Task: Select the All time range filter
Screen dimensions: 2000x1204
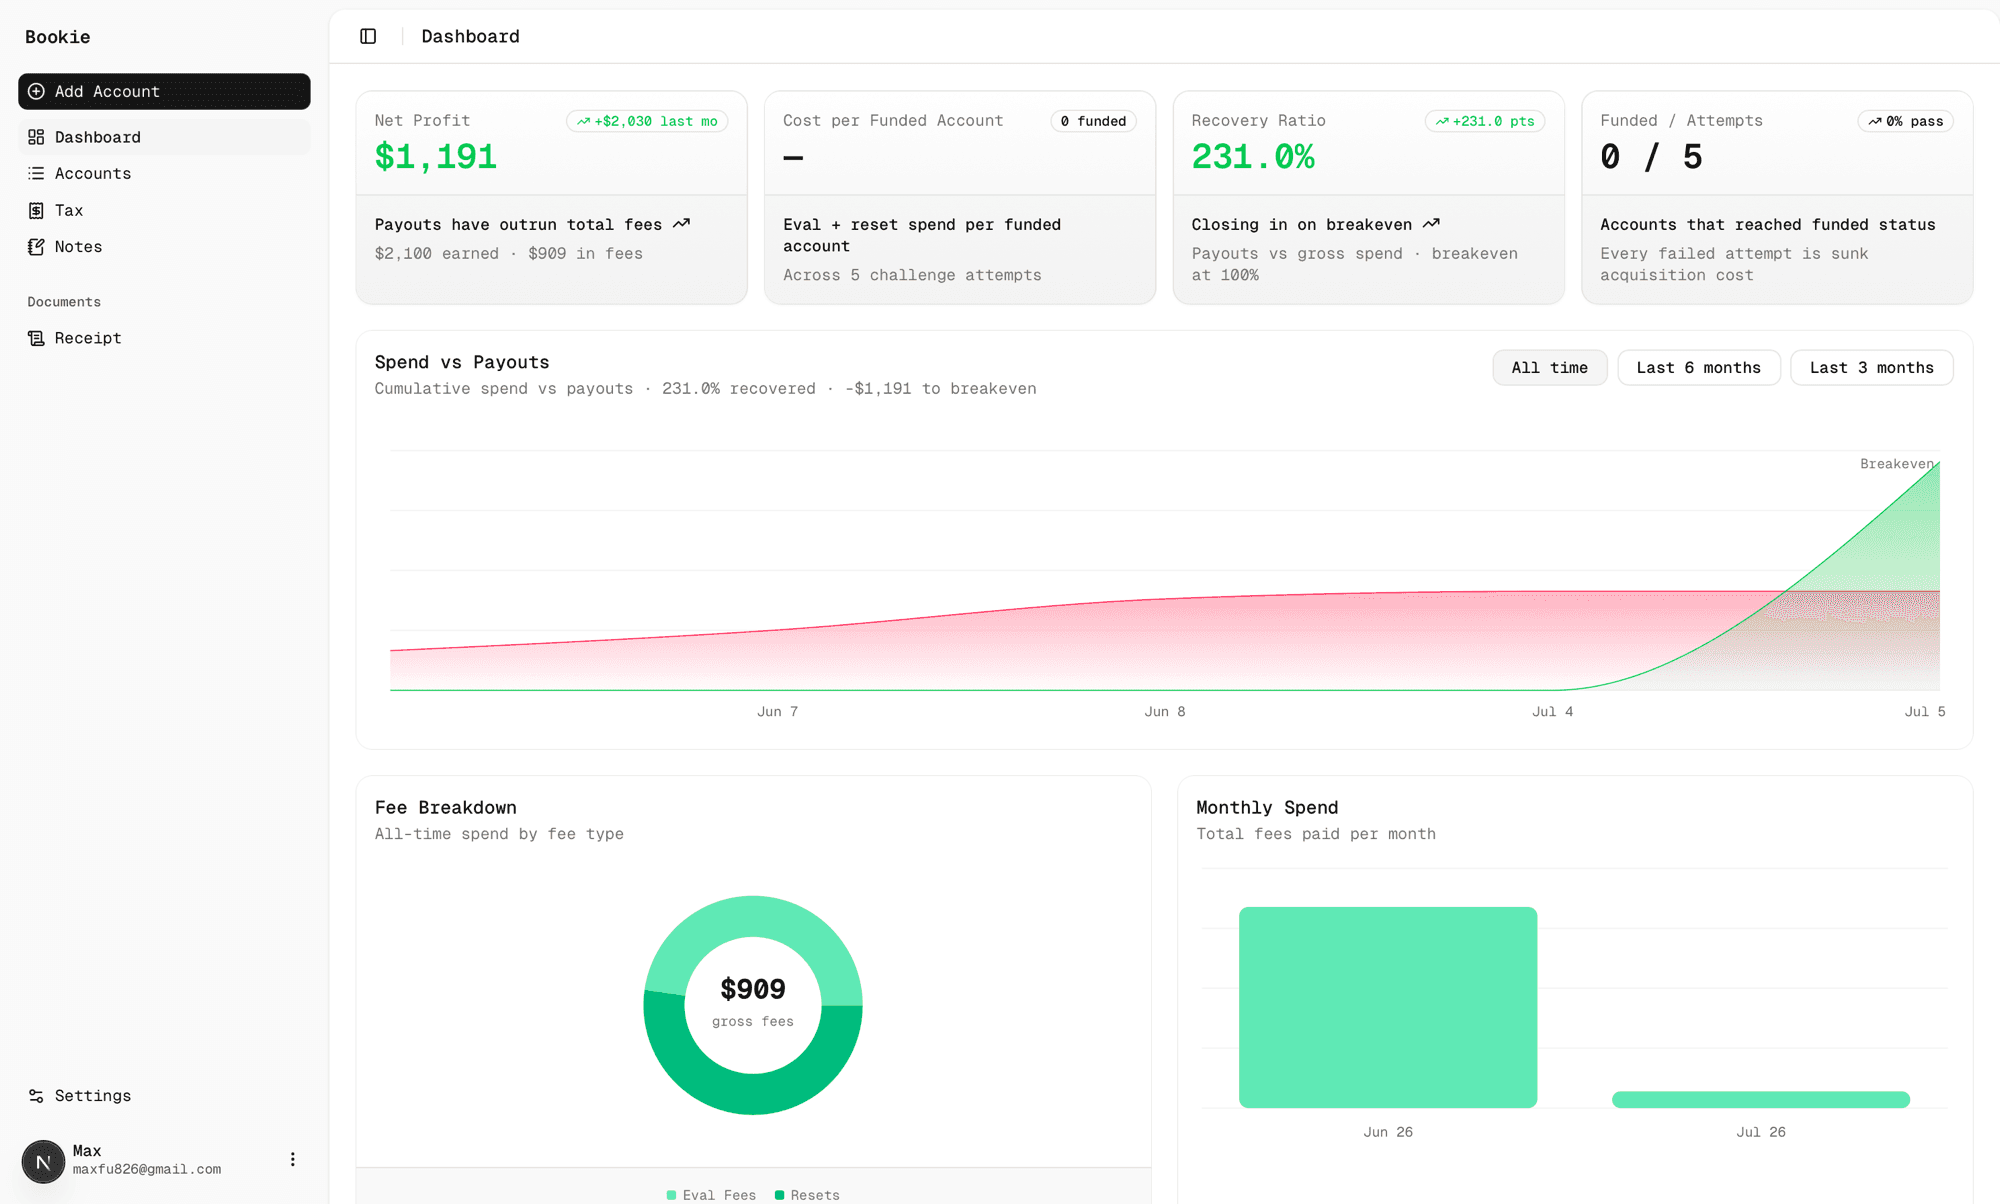Action: (1549, 368)
